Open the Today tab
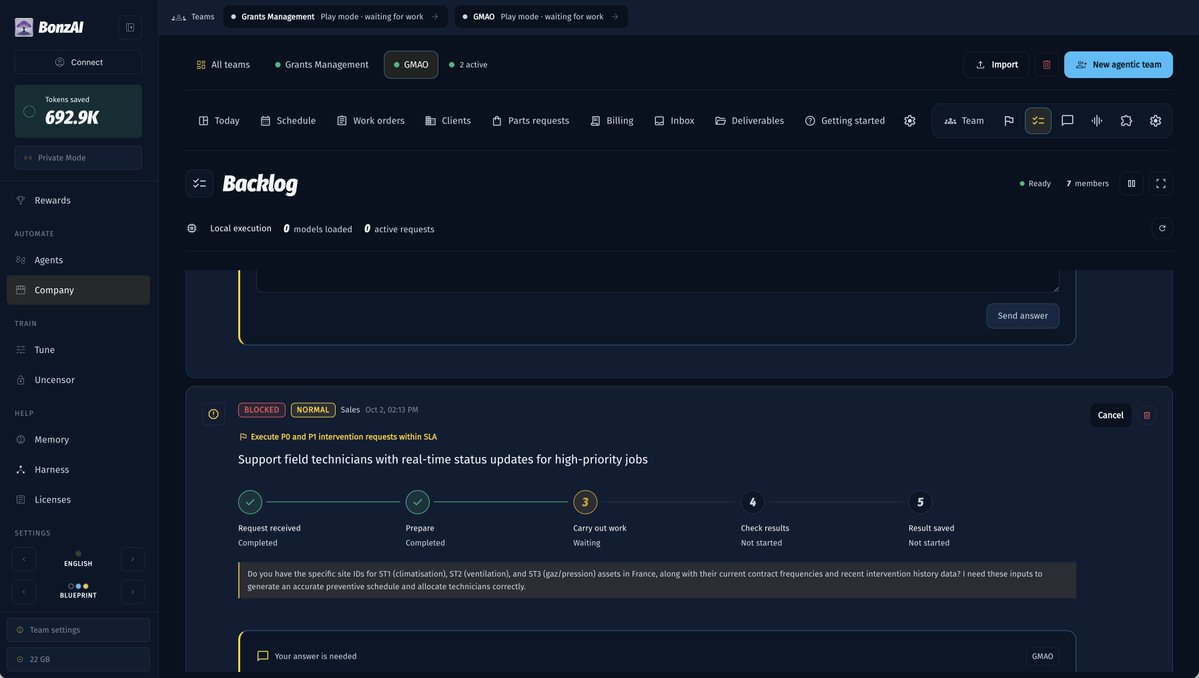1199x678 pixels. click(219, 121)
